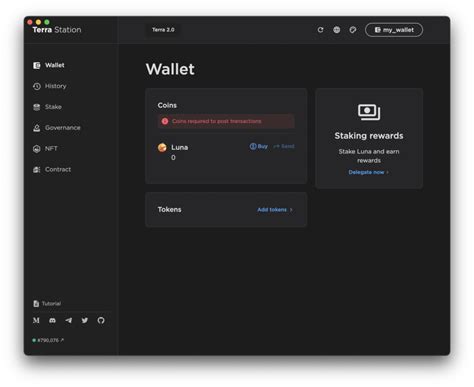This screenshot has width=474, height=387.
Task: Open the Medium social icon
Action: [36, 320]
